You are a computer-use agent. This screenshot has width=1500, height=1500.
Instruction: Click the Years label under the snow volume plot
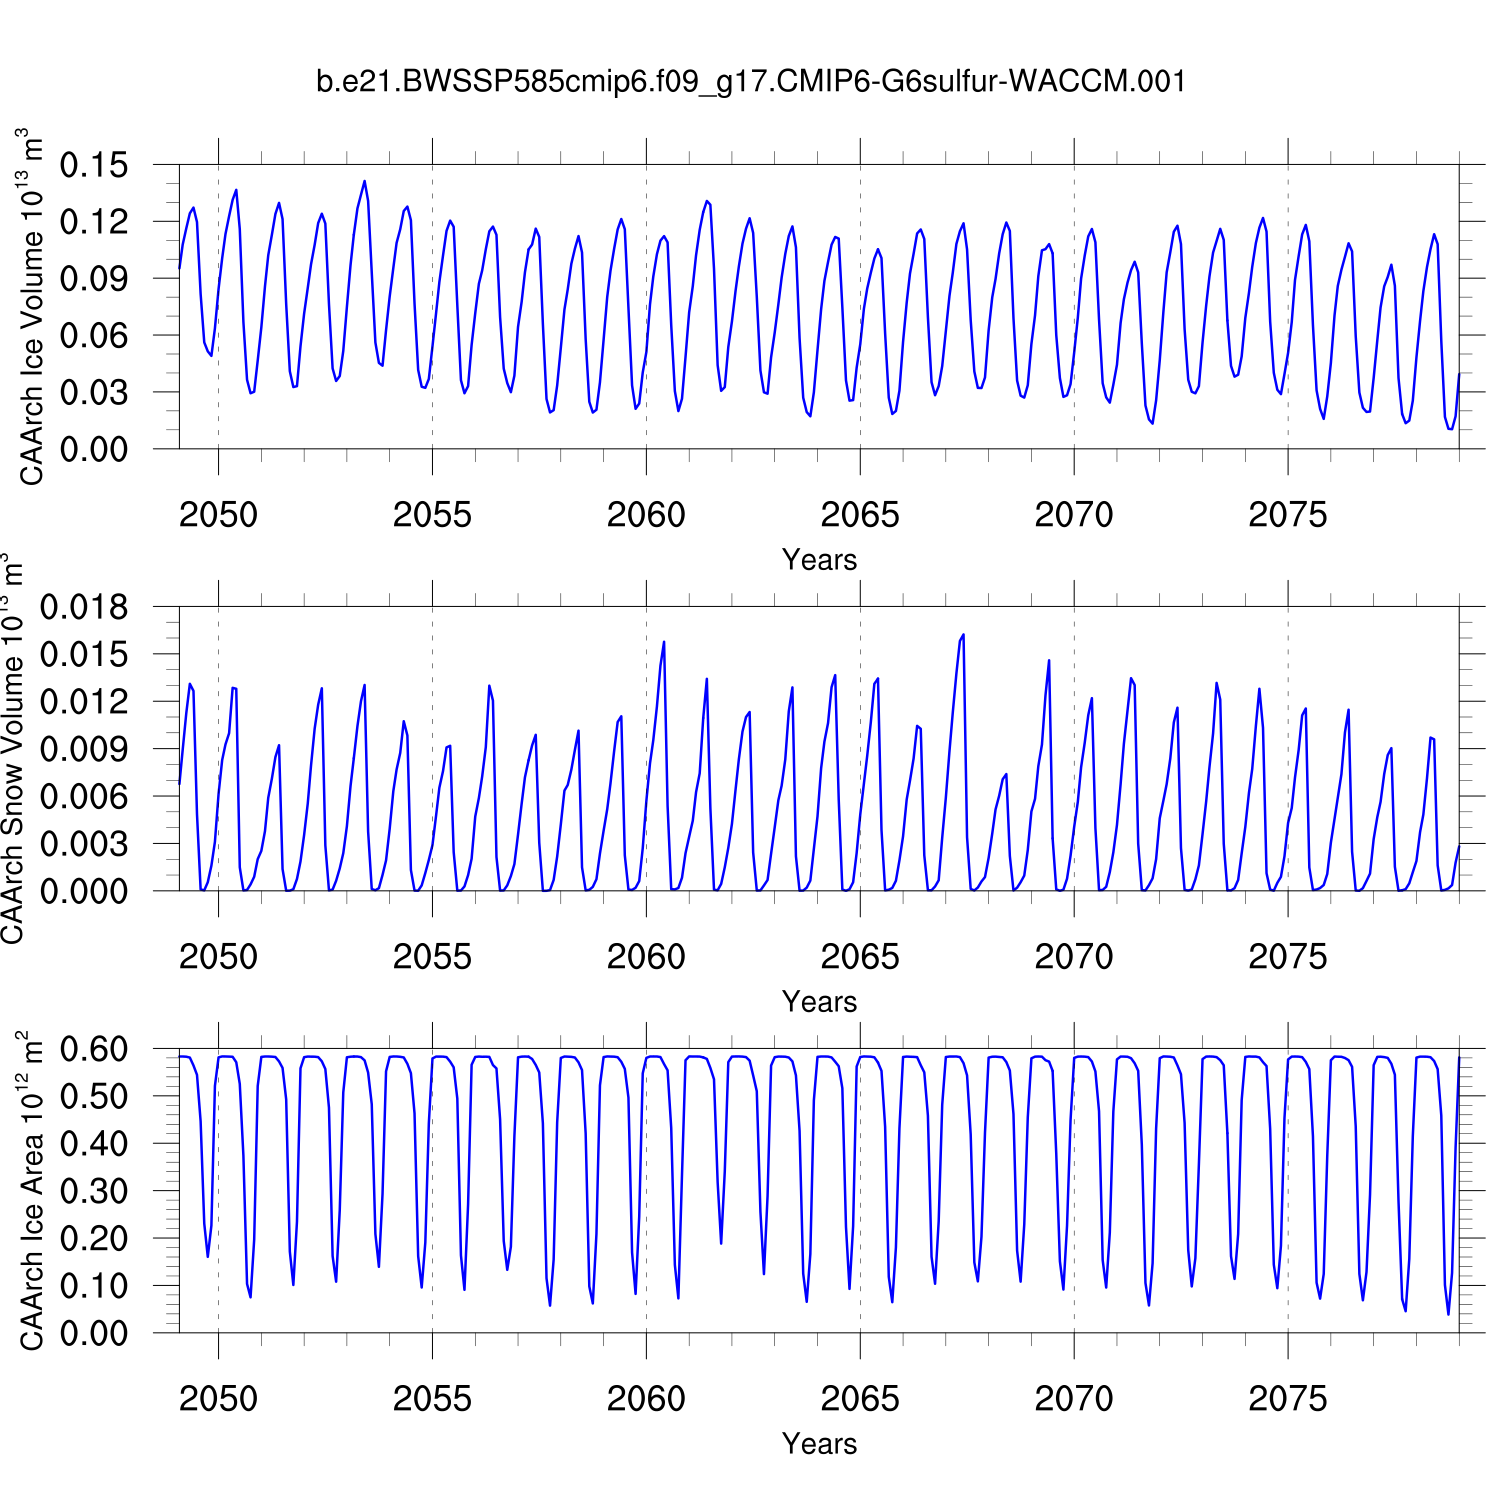click(819, 1002)
